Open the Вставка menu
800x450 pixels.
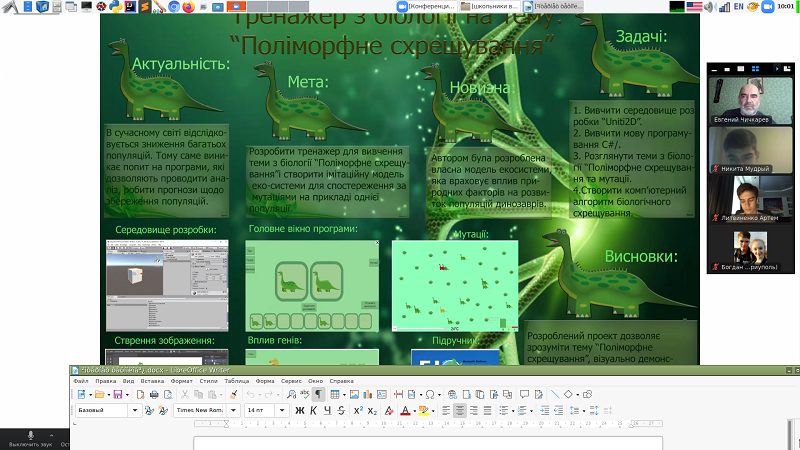coord(152,381)
